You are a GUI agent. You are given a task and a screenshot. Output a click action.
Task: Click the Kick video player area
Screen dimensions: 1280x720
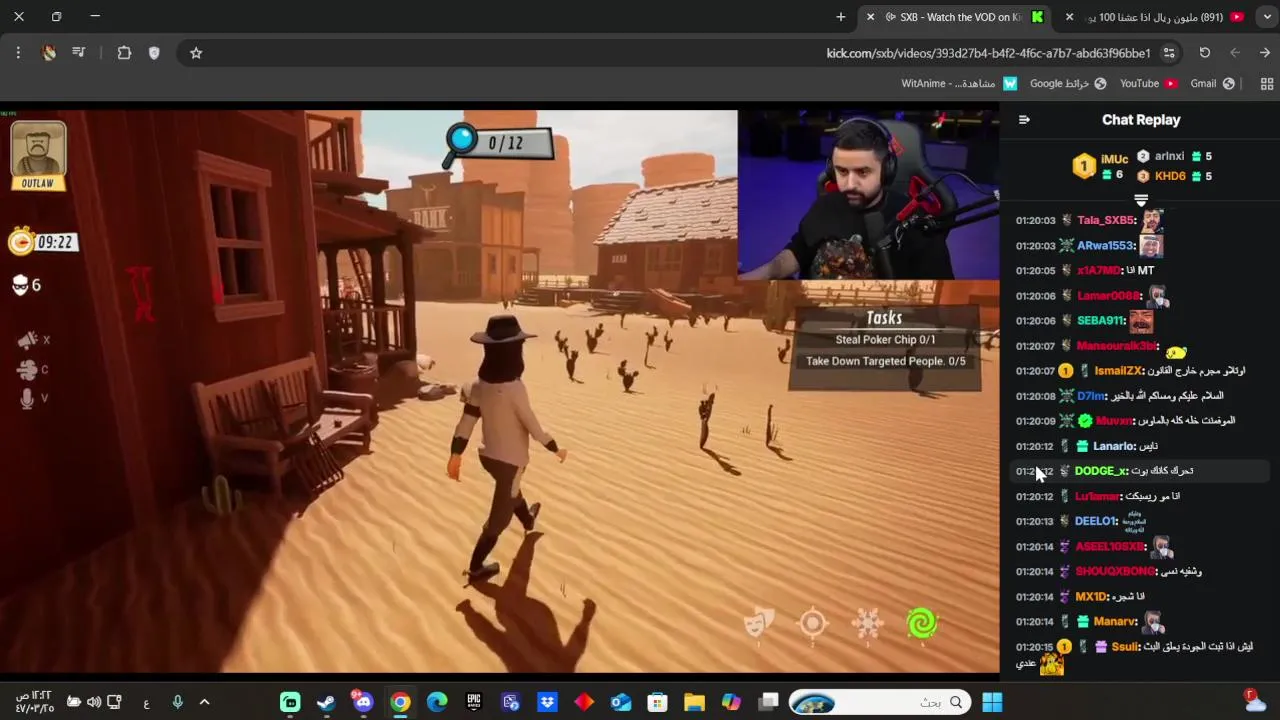500,390
